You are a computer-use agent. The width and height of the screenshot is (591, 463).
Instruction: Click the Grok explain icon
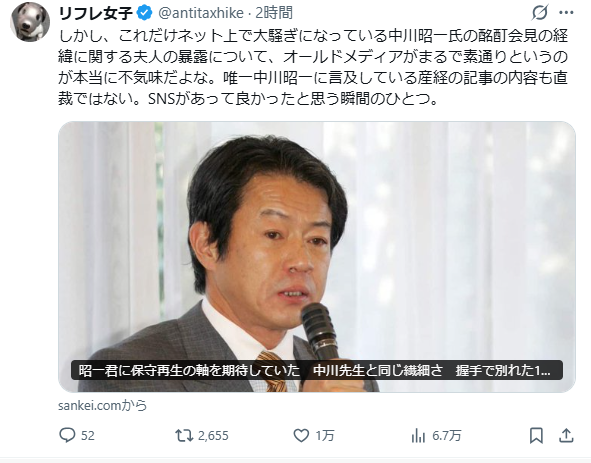point(539,13)
